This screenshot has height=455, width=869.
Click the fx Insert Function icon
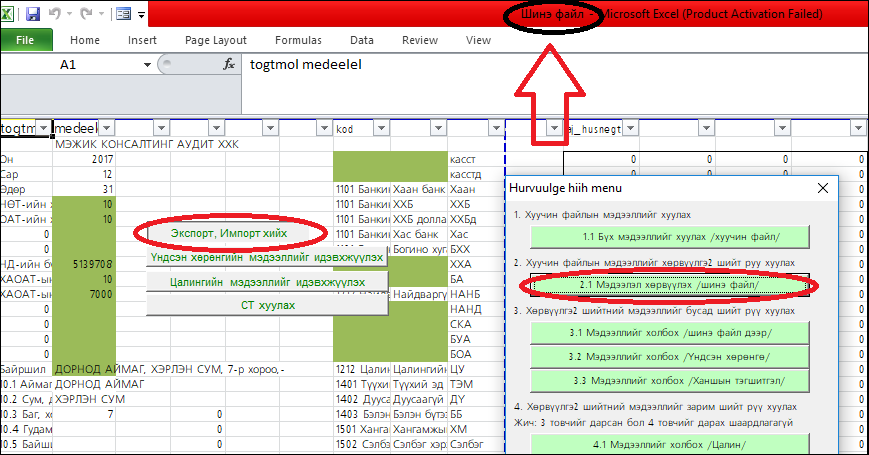pos(228,65)
